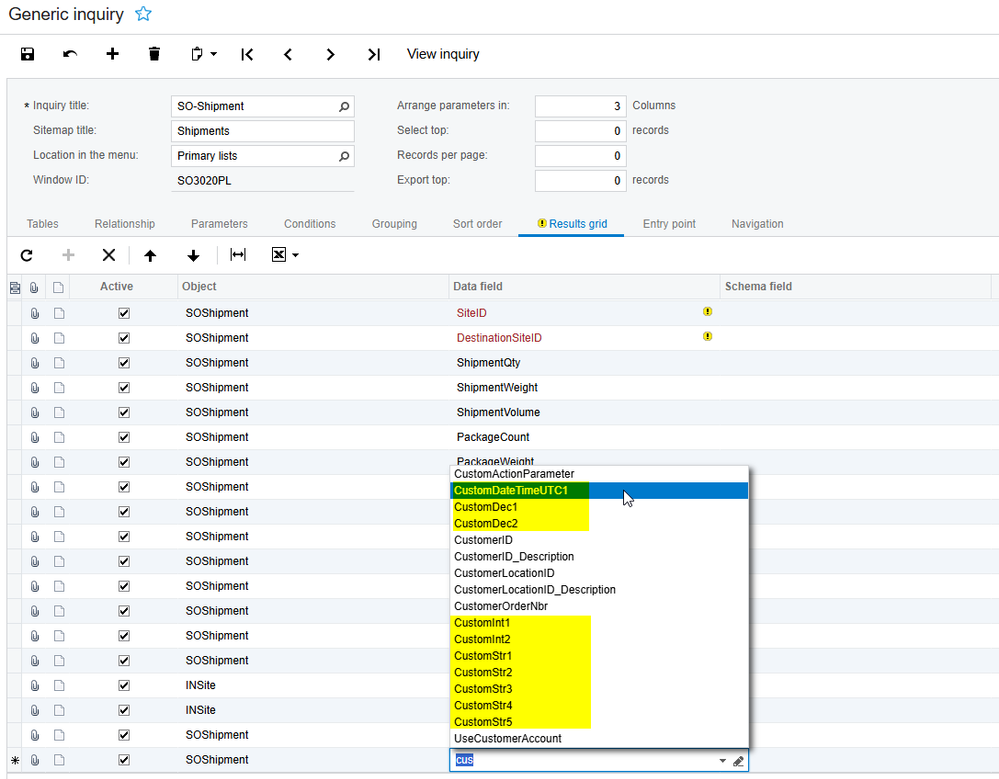
Task: Fit columns to width in grid
Action: (x=238, y=255)
